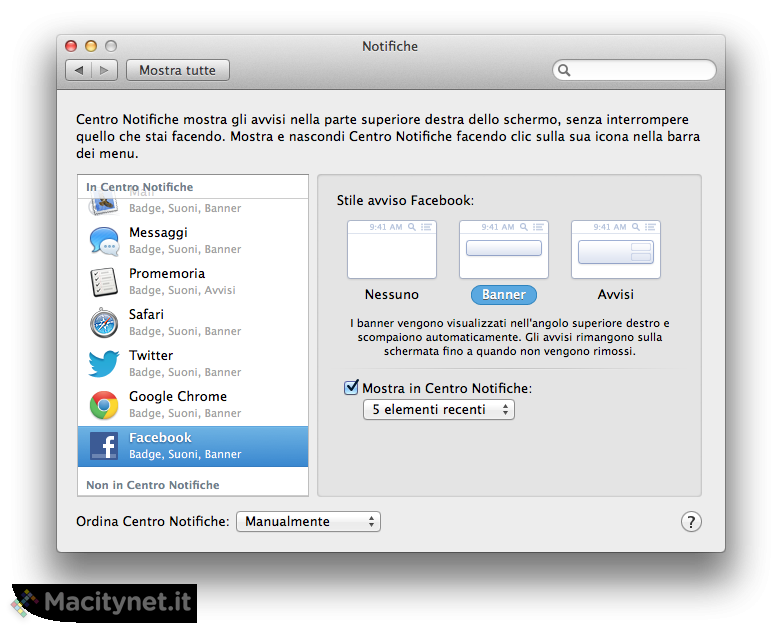
Task: Choose the Banner label
Action: tap(504, 295)
